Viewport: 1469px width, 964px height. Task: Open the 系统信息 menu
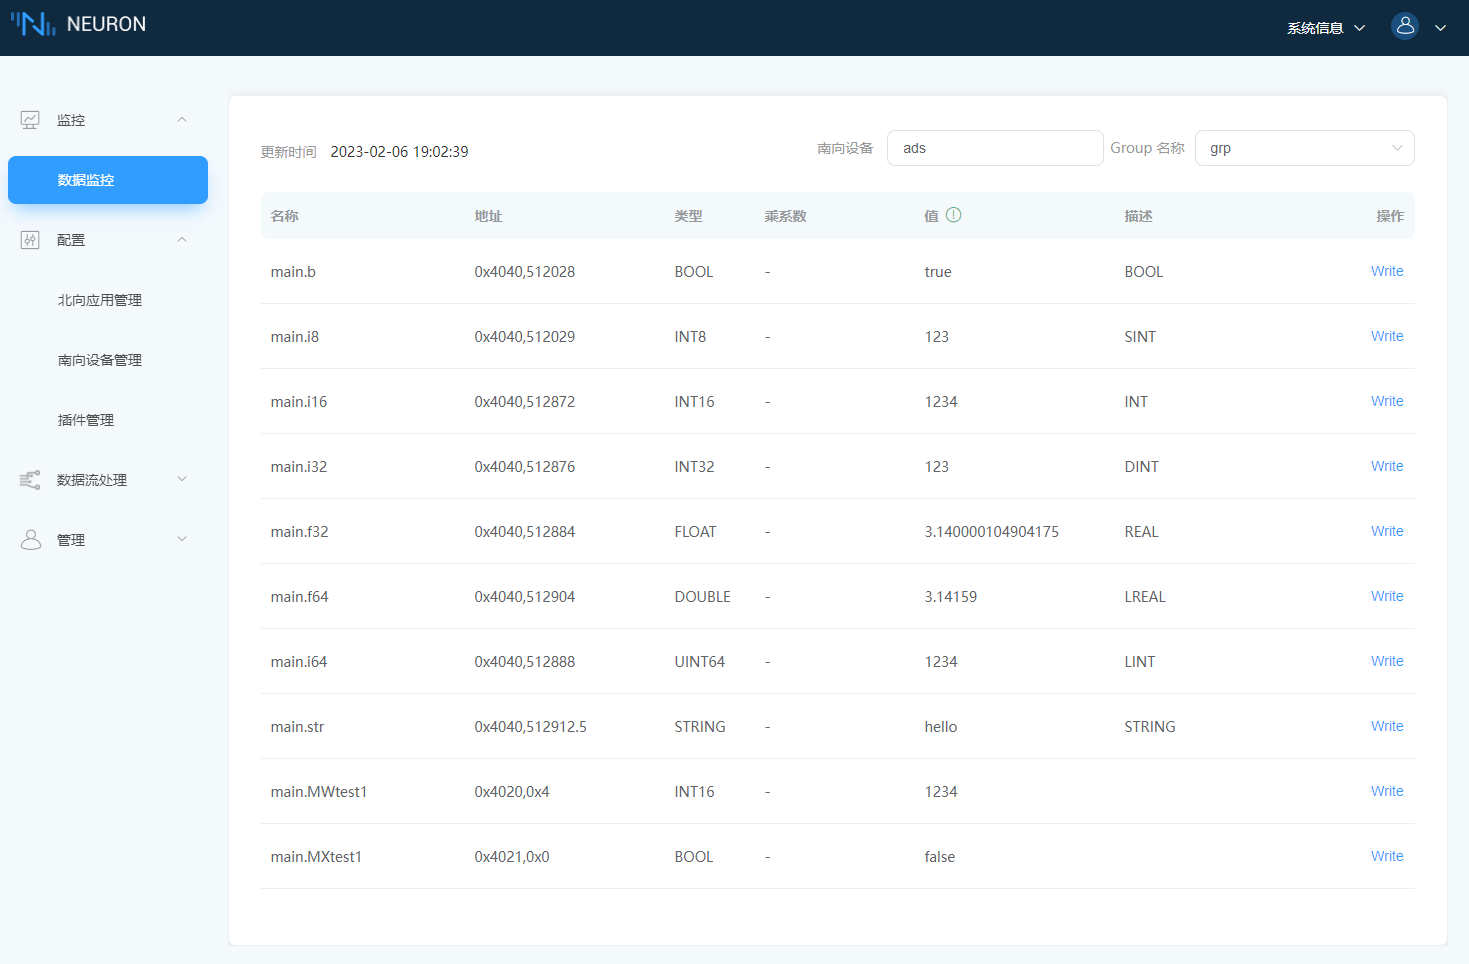1316,28
